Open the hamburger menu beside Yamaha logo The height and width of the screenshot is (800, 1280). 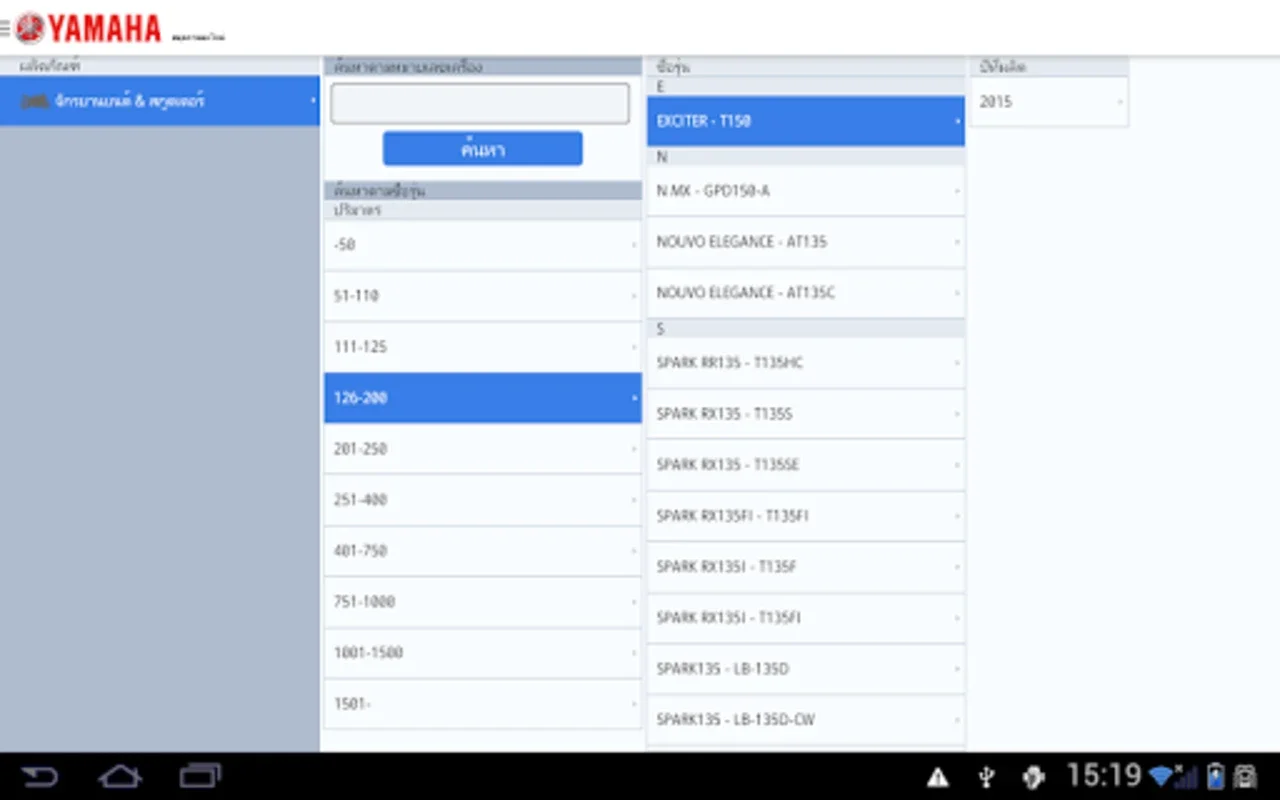click(x=5, y=29)
